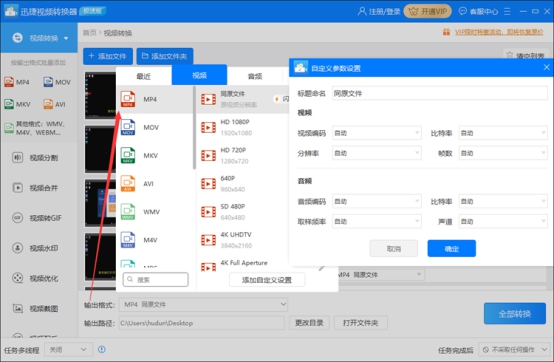Switch to the 最近 tab
This screenshot has height=362, width=554.
[x=143, y=76]
